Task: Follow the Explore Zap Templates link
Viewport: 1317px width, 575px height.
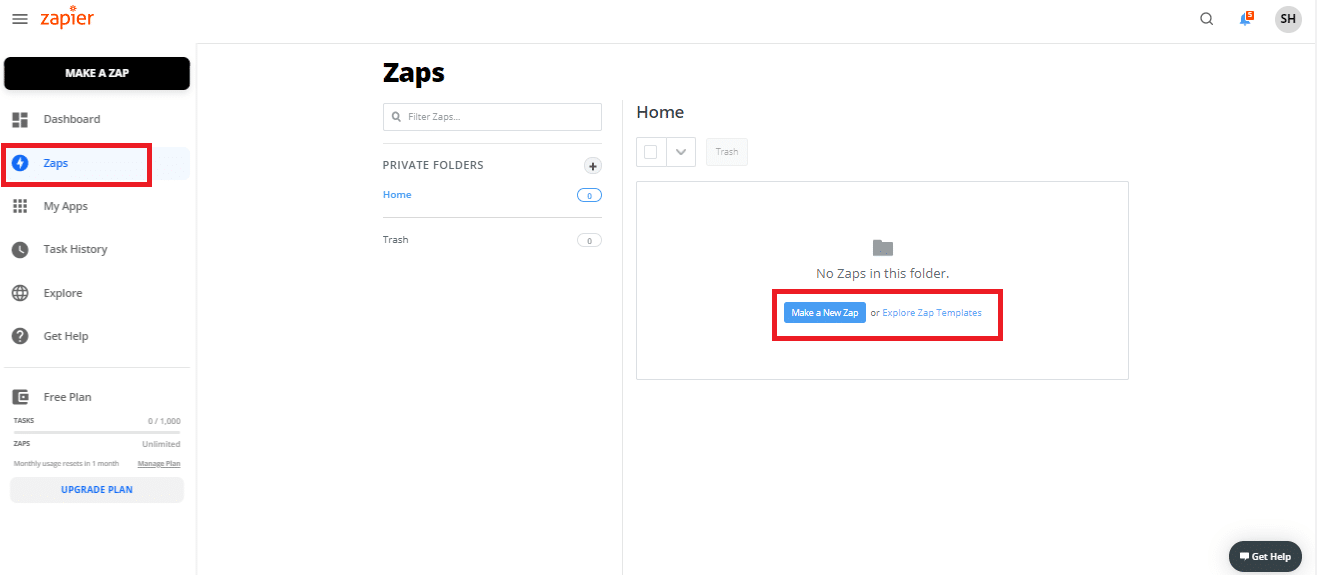Action: tap(932, 313)
